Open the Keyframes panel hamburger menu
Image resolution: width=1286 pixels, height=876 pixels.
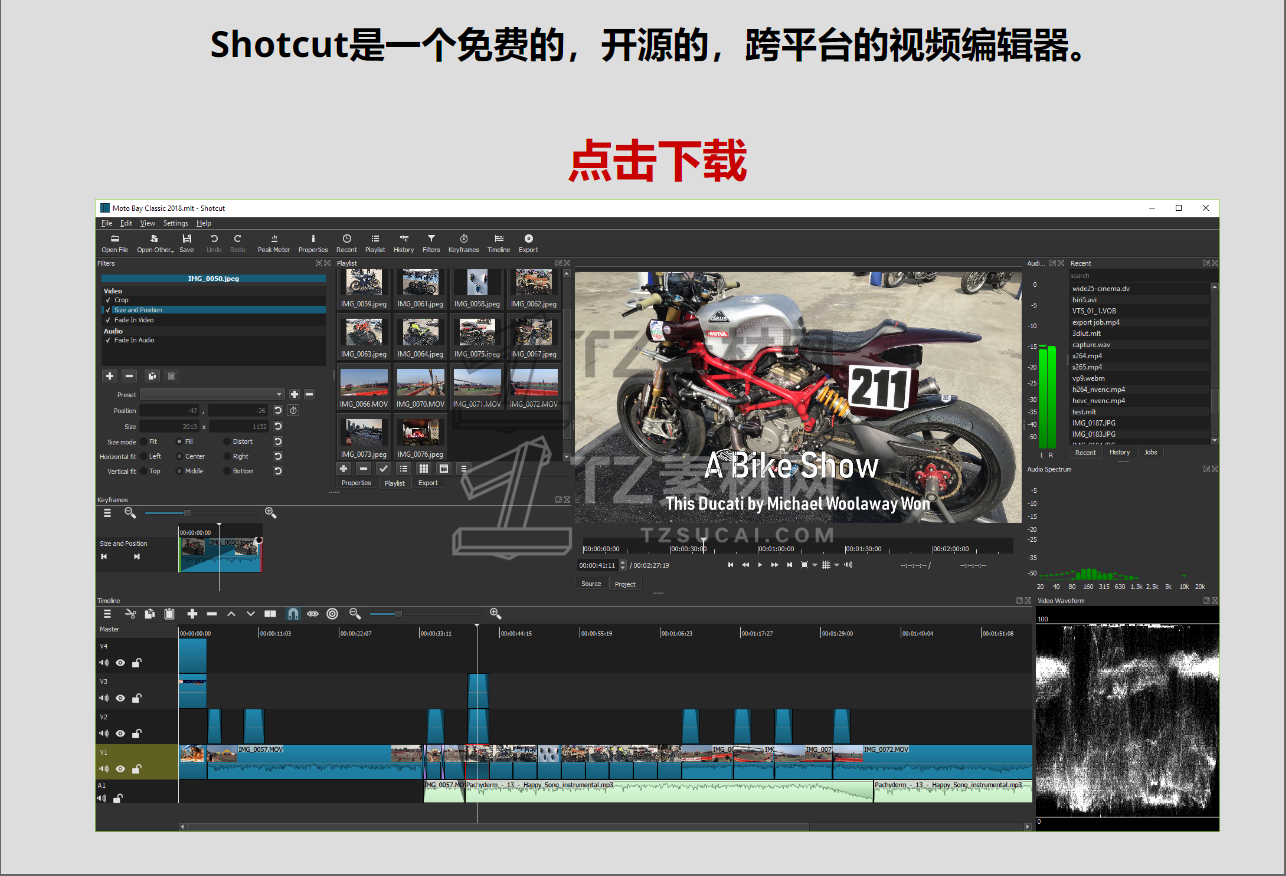point(107,512)
